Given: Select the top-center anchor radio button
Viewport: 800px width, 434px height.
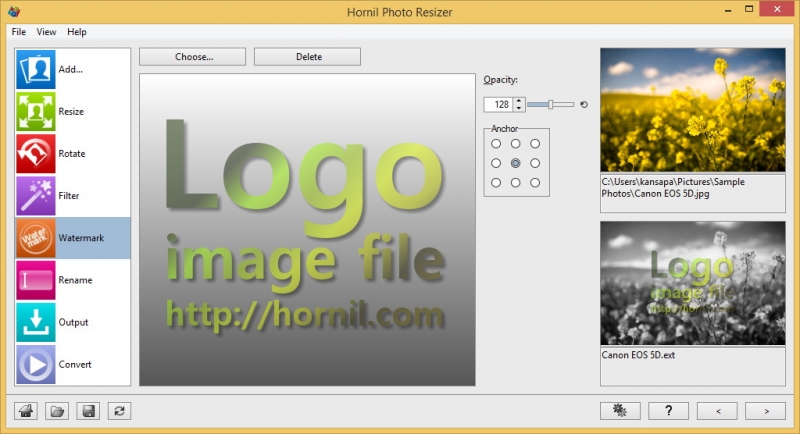Looking at the screenshot, I should pos(515,144).
